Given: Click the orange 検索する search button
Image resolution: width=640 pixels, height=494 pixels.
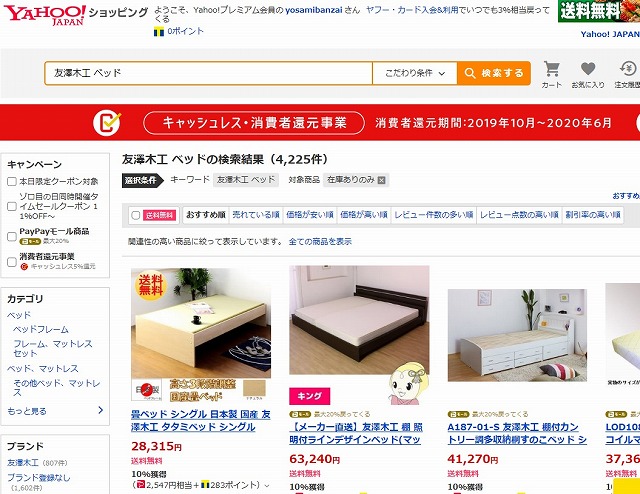Looking at the screenshot, I should [494, 73].
